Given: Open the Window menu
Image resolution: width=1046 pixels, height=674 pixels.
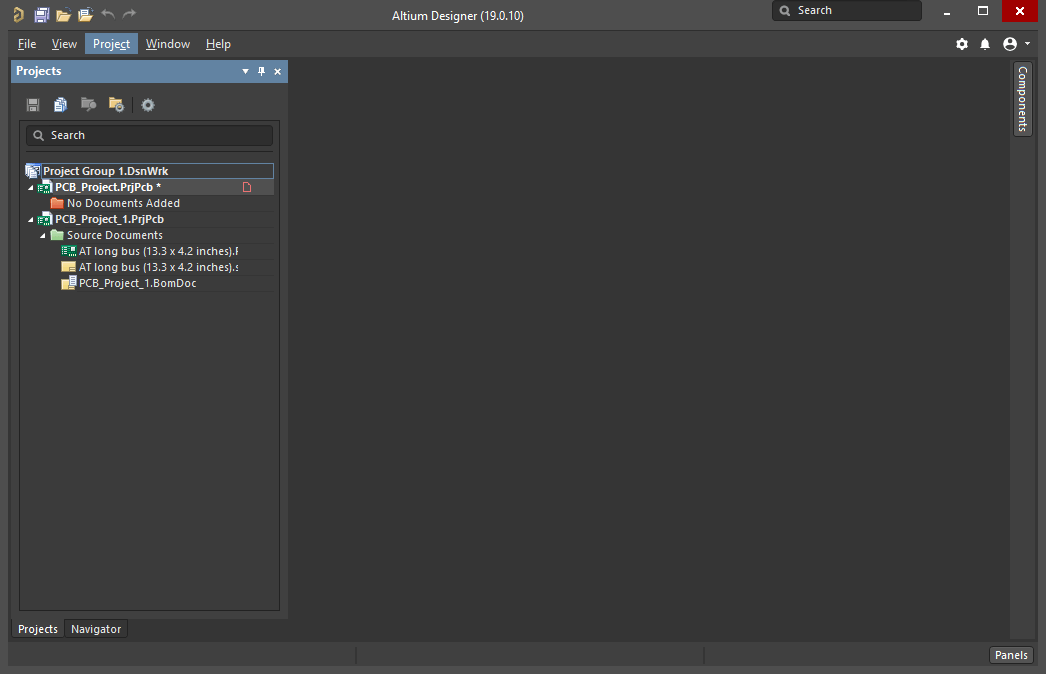Looking at the screenshot, I should pos(168,44).
